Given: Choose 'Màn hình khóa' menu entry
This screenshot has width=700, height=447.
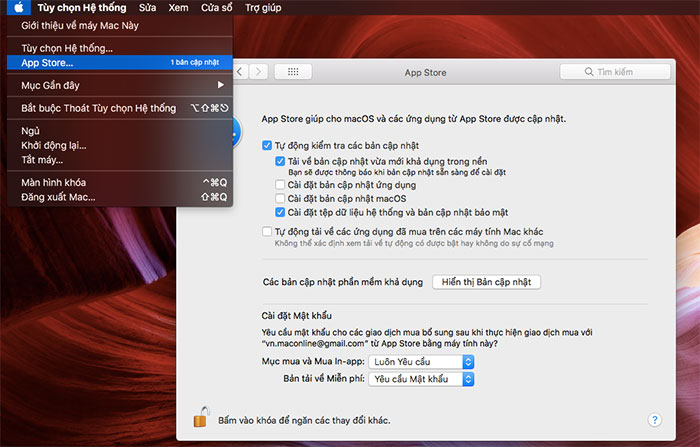Looking at the screenshot, I should (120, 182).
